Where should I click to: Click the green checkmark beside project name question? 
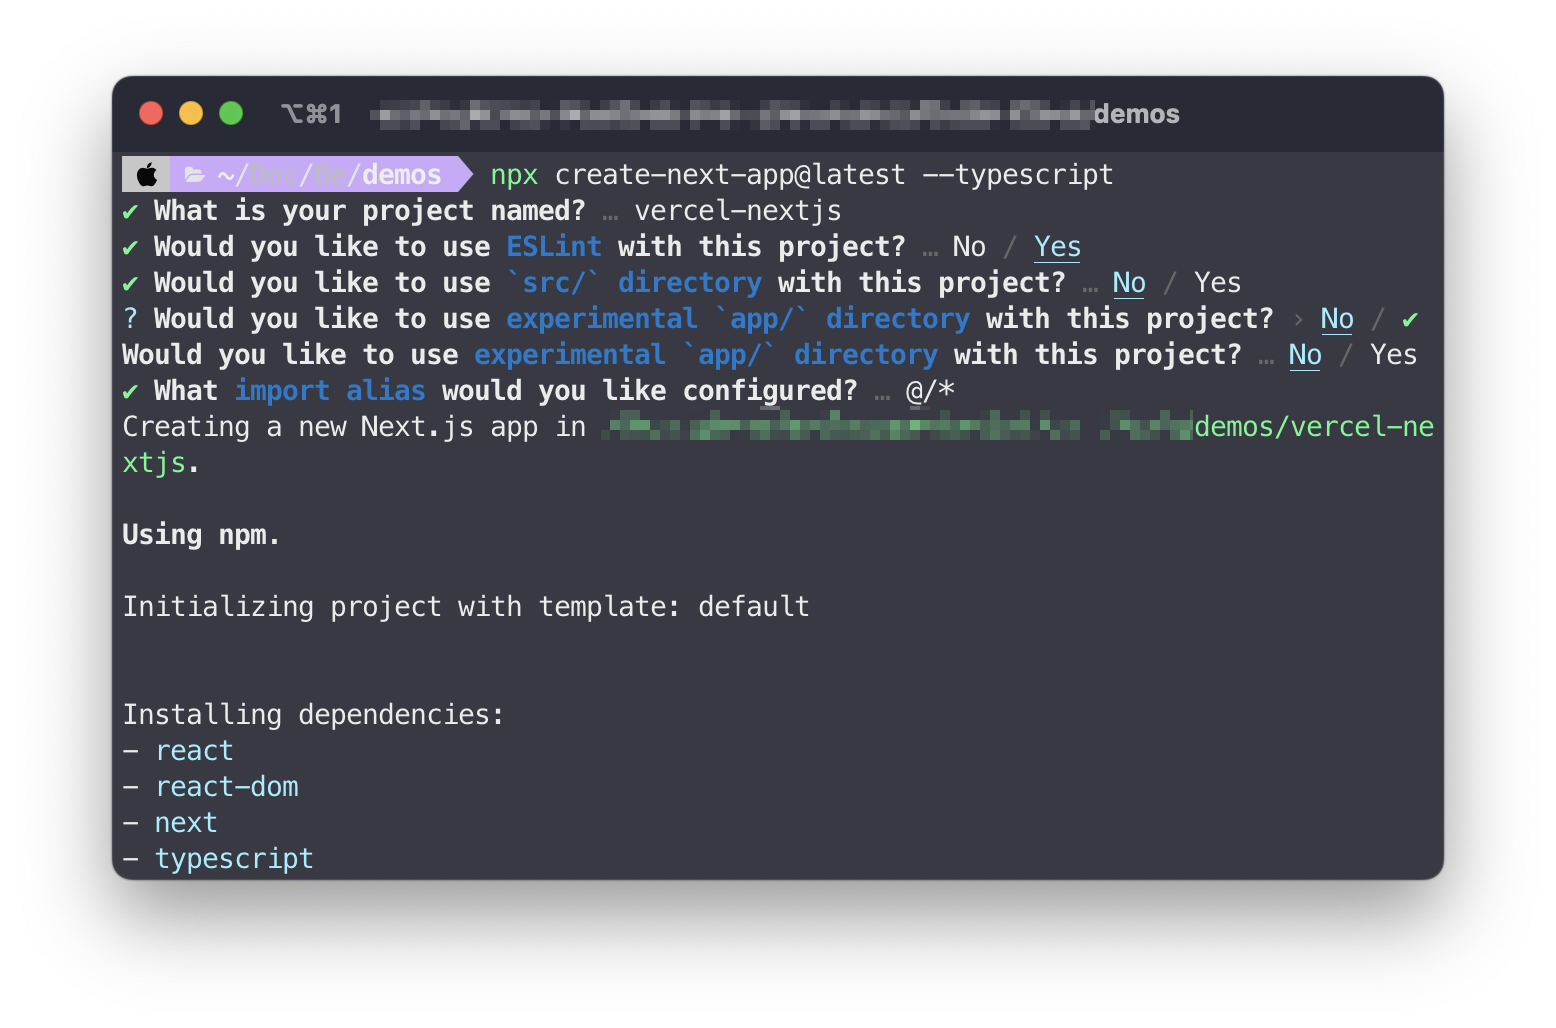pos(130,212)
